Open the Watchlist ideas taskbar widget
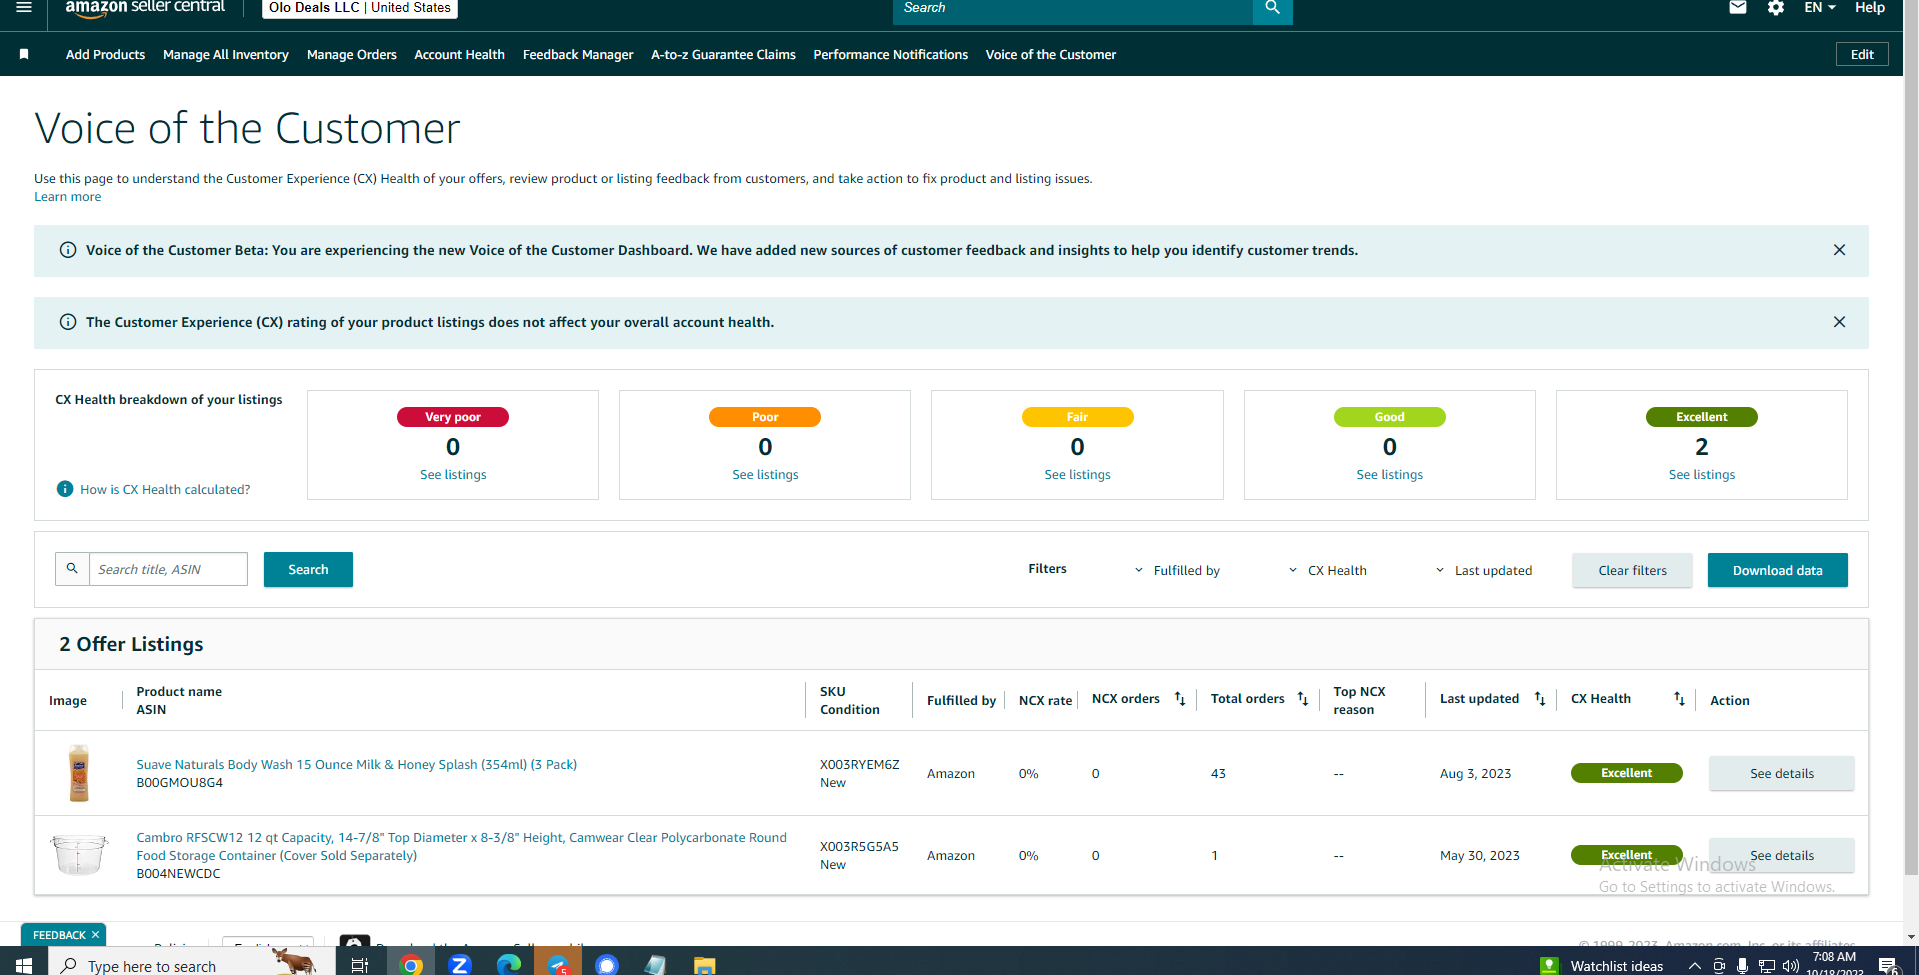 click(x=1603, y=966)
